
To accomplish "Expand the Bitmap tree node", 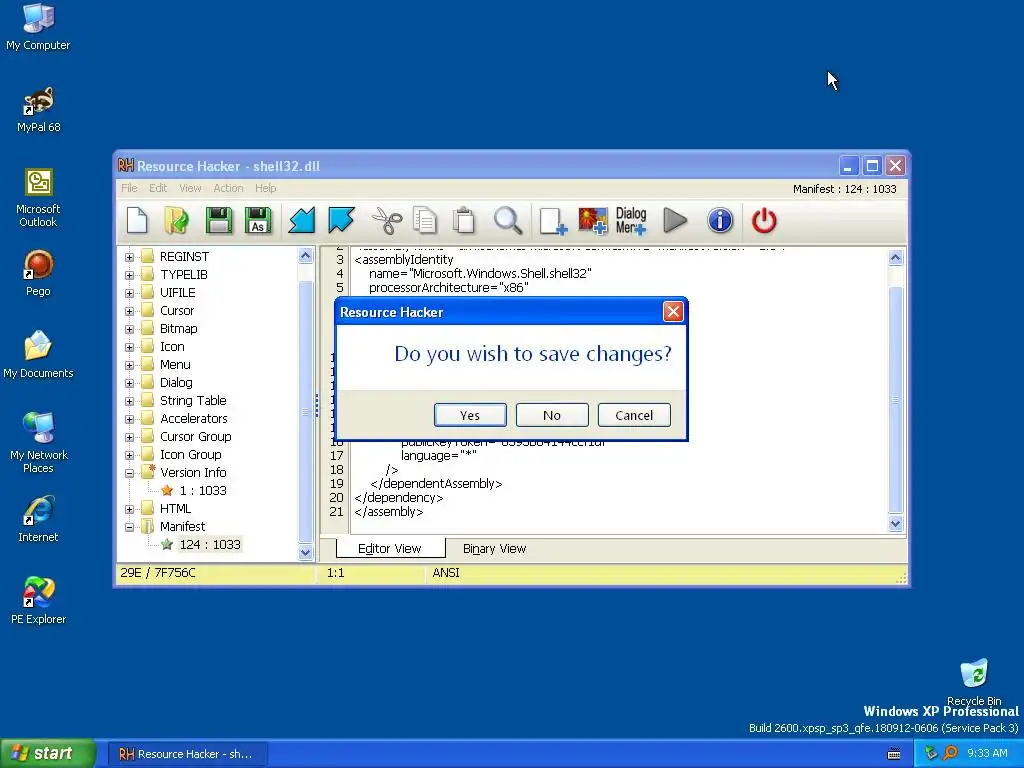I will point(129,329).
